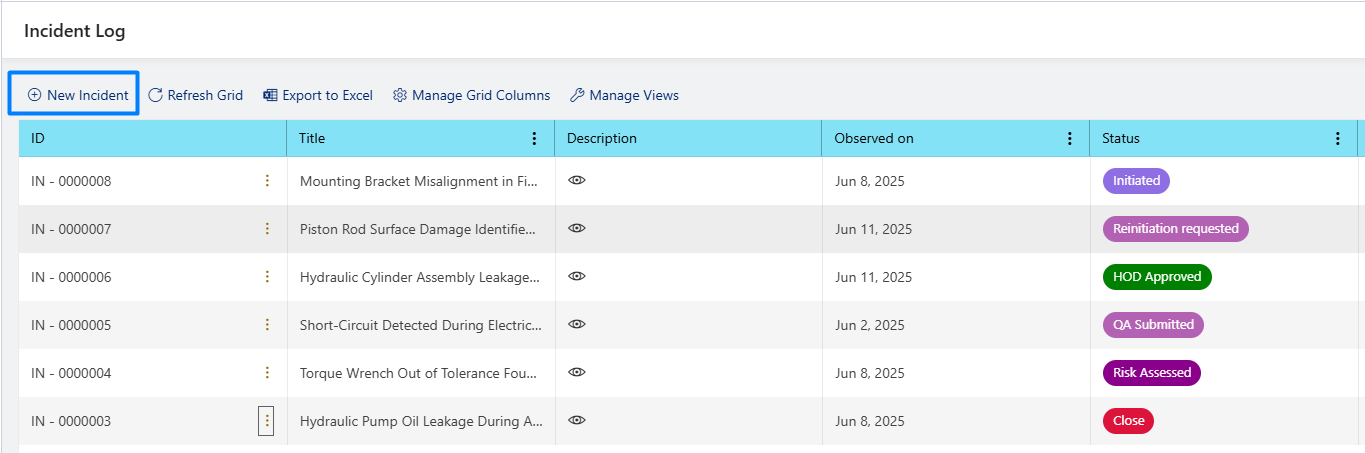The image size is (1365, 453).
Task: View description eye icon for IN - 0000005
Action: coord(576,324)
